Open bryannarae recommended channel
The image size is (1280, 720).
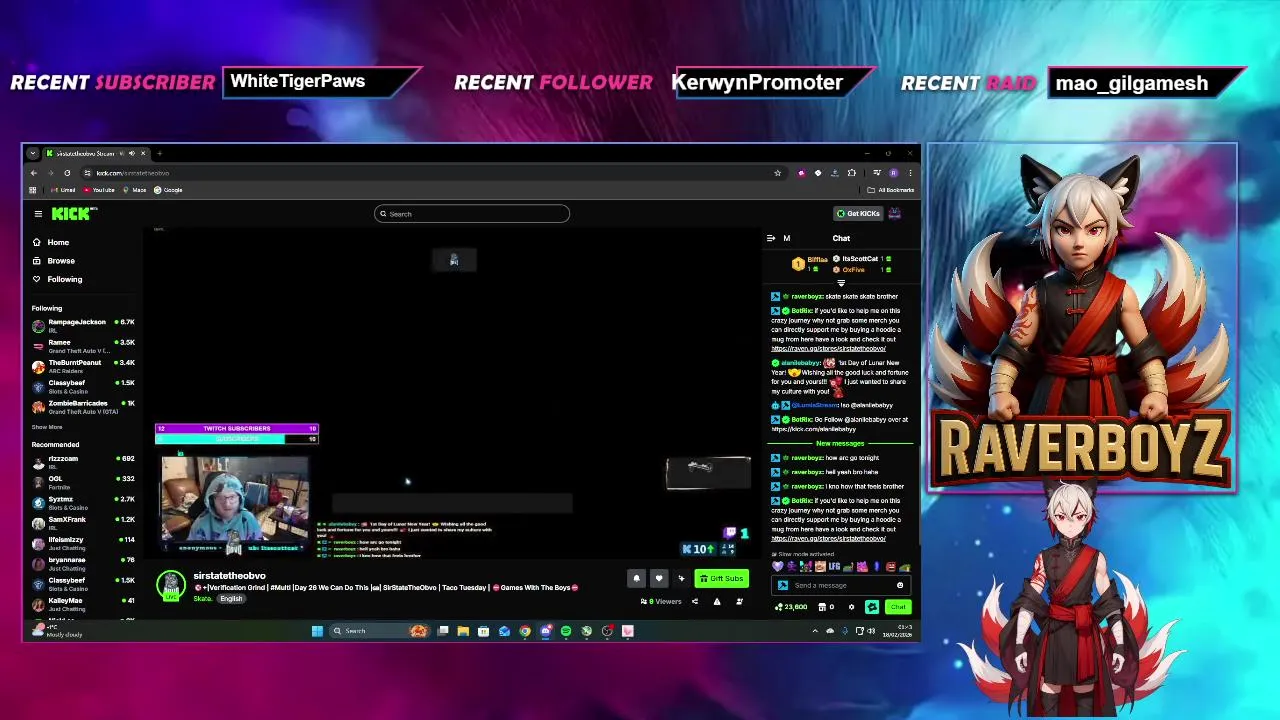(83, 564)
